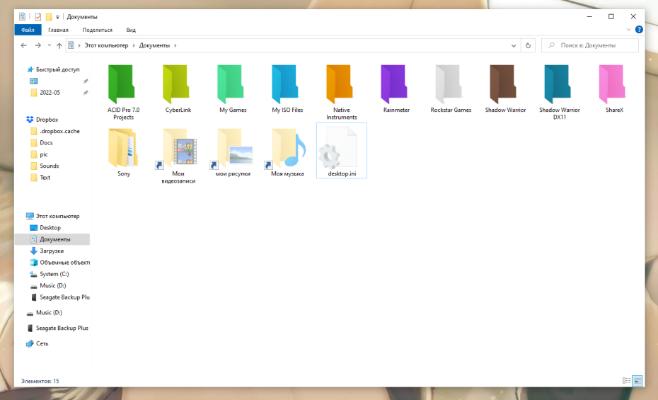Open the Поделиться ribbon tab
The image size is (658, 400).
coord(97,30)
